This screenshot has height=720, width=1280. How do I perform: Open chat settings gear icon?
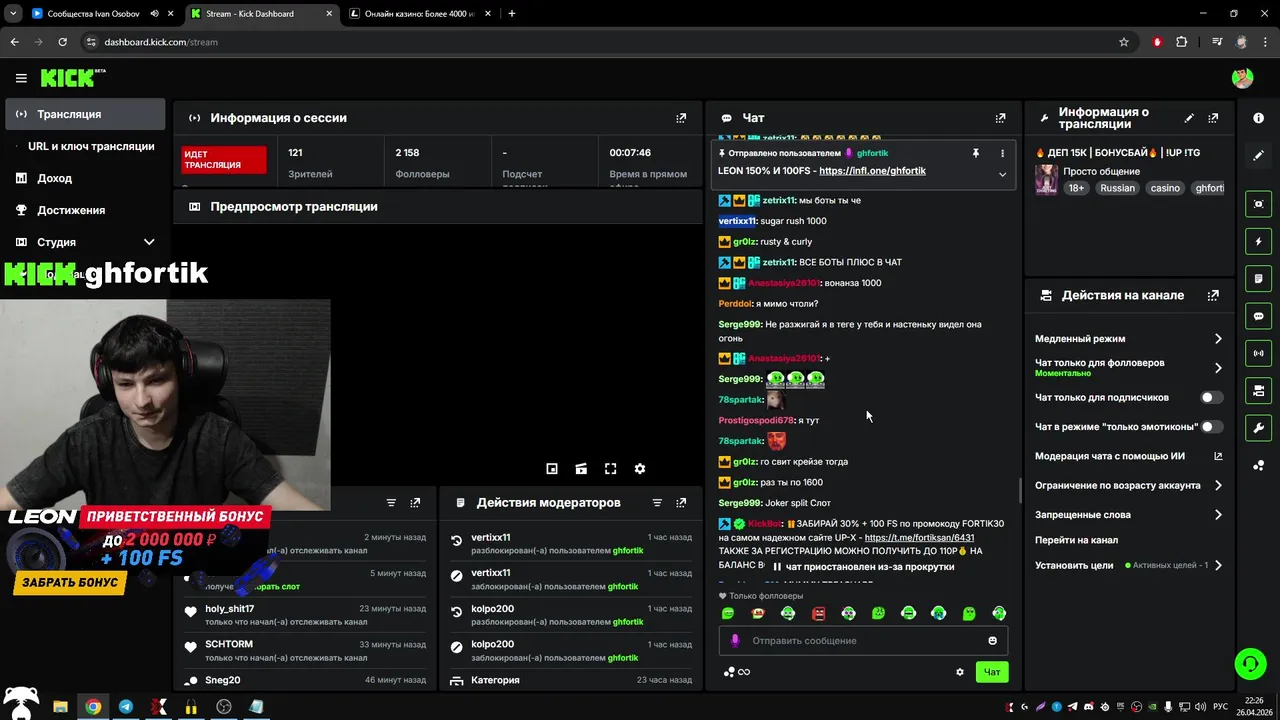pyautogui.click(x=960, y=672)
